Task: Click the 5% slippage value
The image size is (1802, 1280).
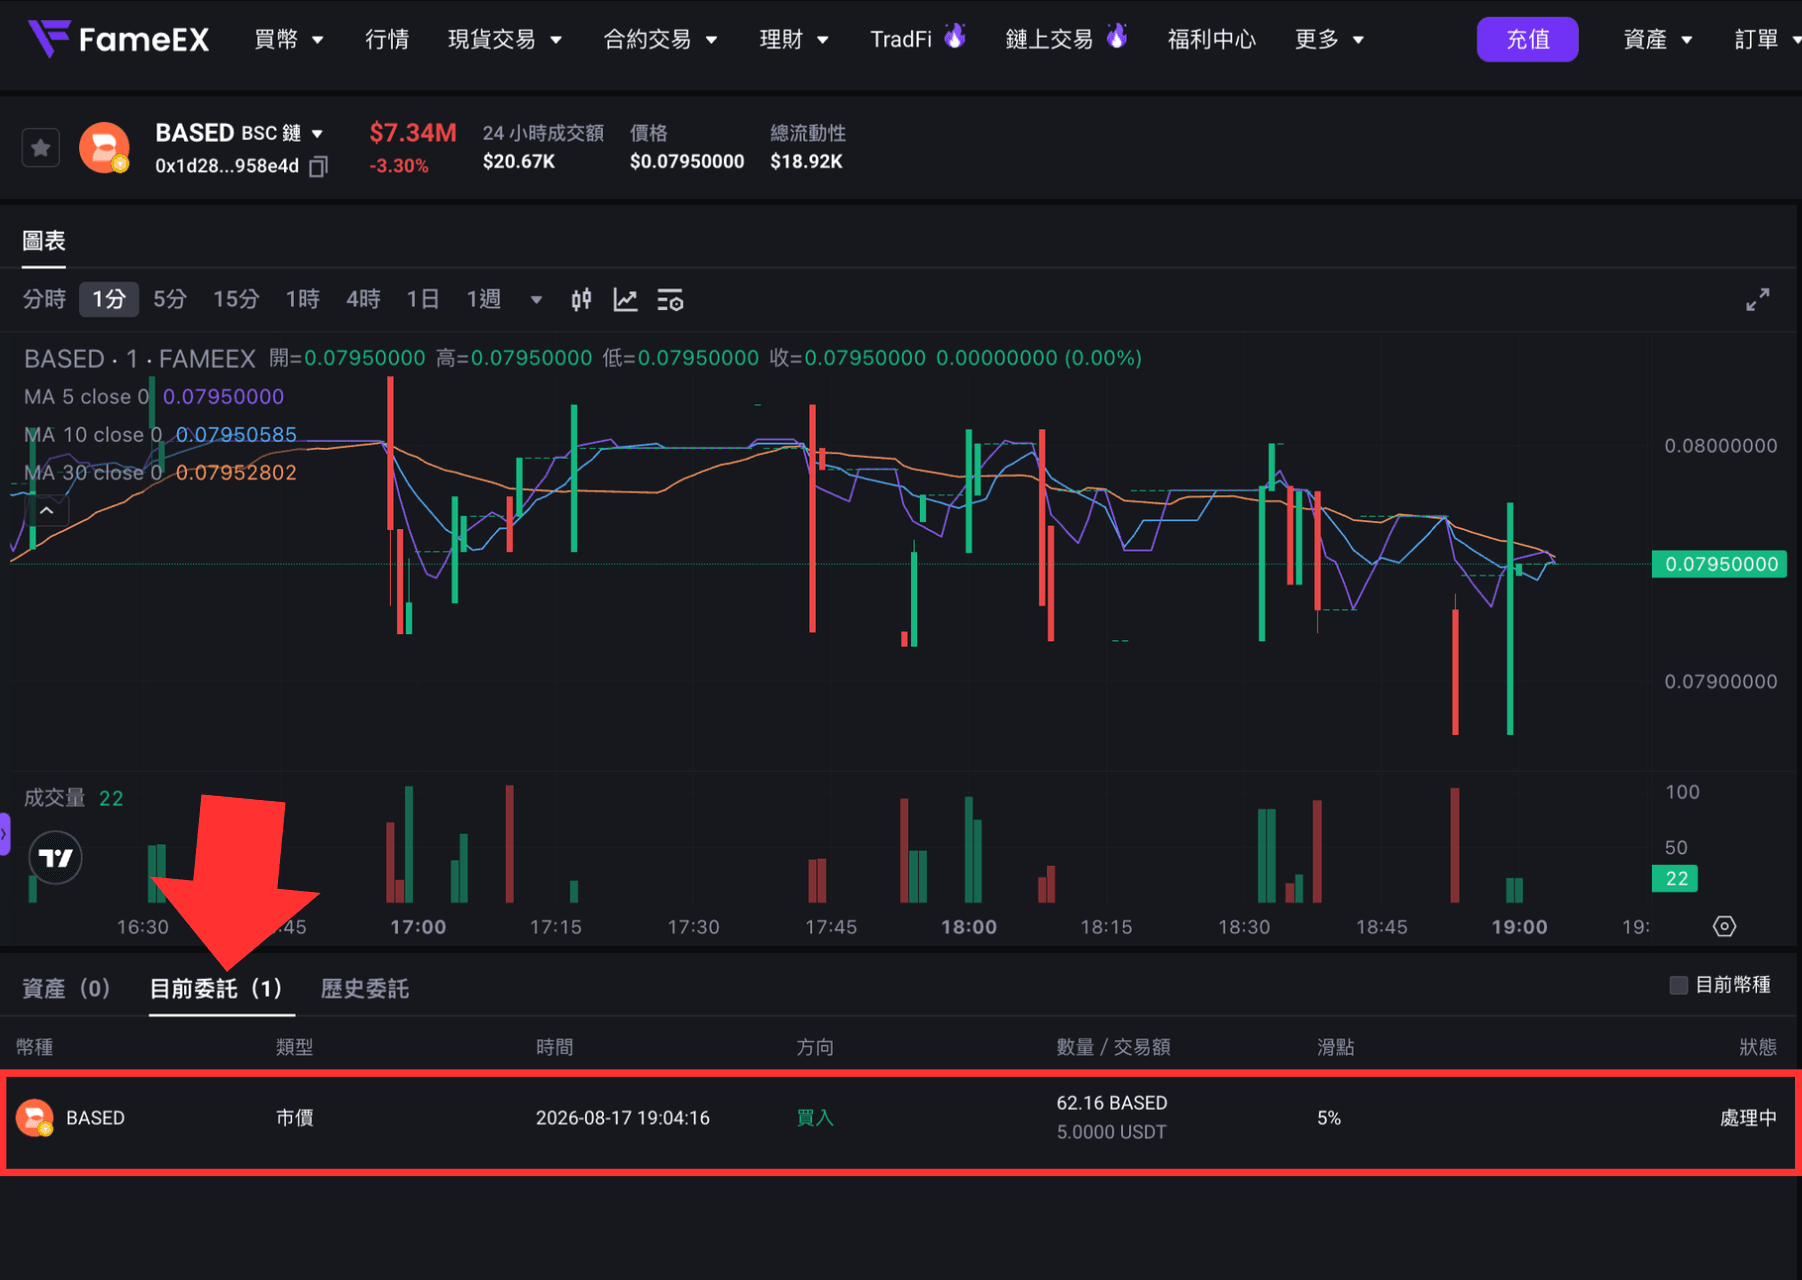Action: tap(1329, 1118)
